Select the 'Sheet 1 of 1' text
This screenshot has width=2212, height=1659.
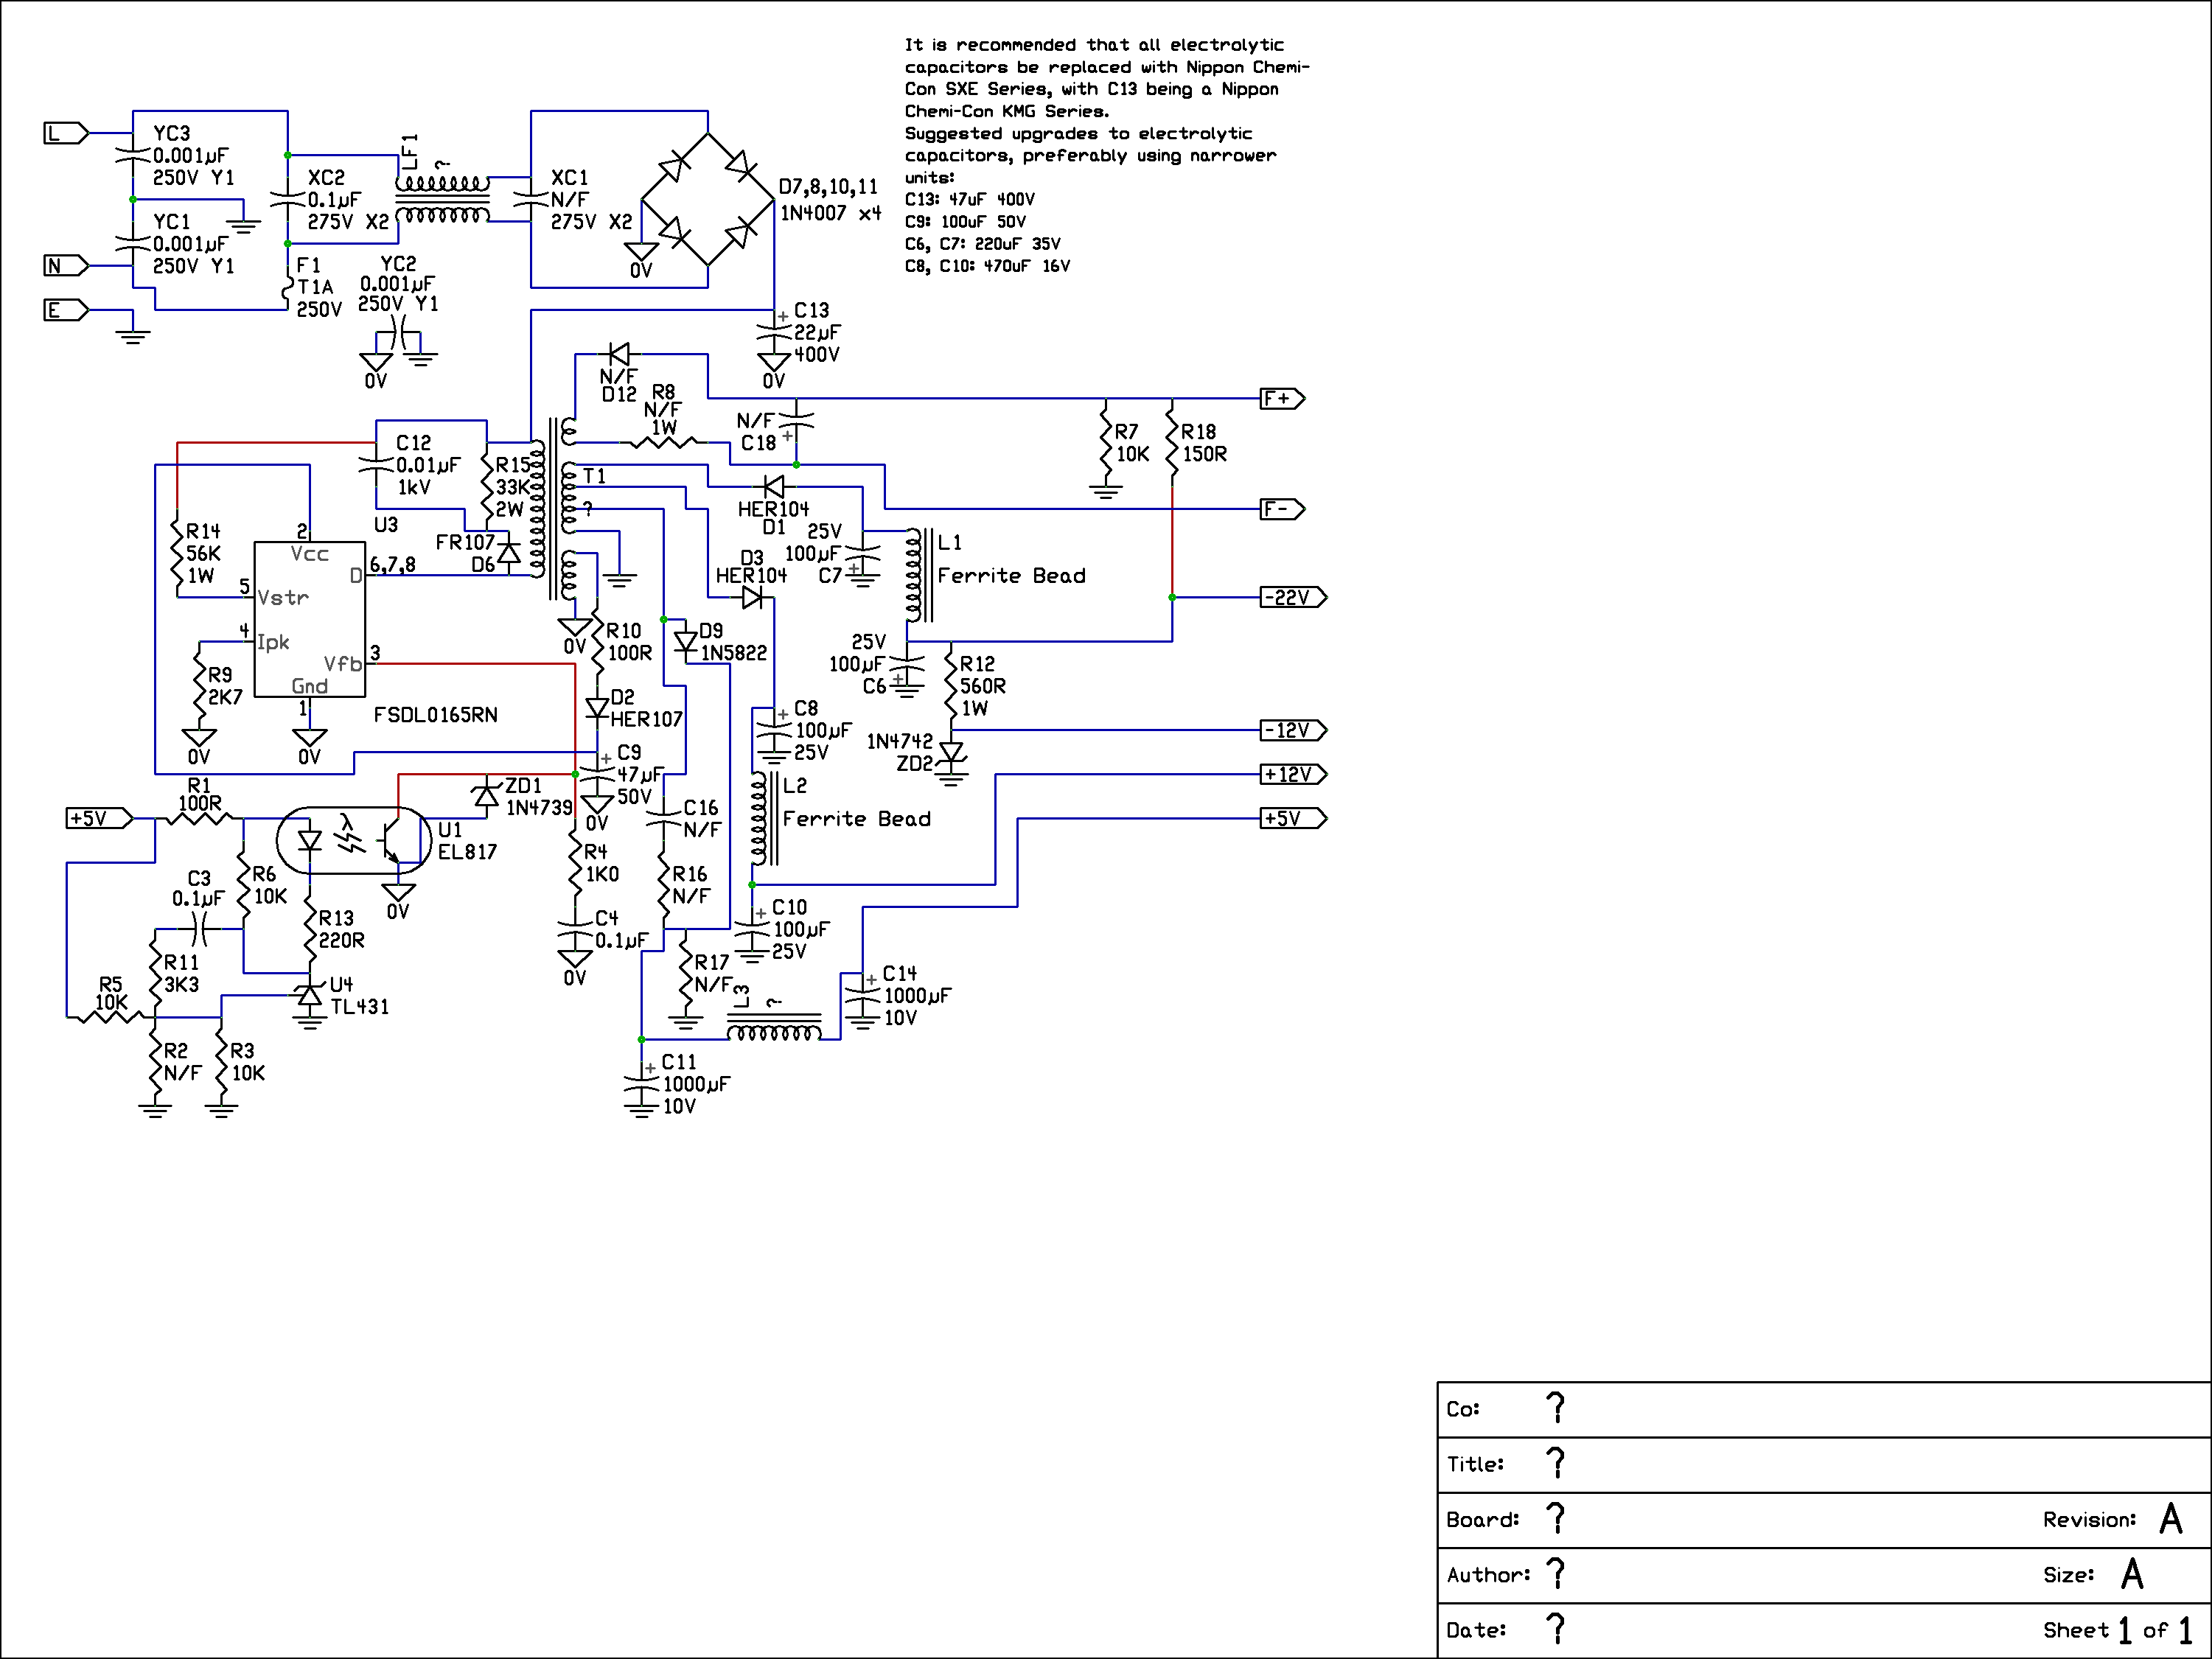tap(2117, 1630)
